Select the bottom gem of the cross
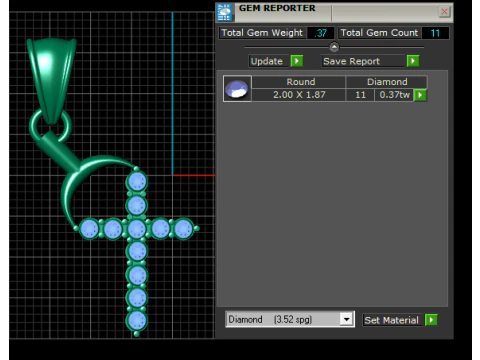480x360 pixels. pos(137,321)
